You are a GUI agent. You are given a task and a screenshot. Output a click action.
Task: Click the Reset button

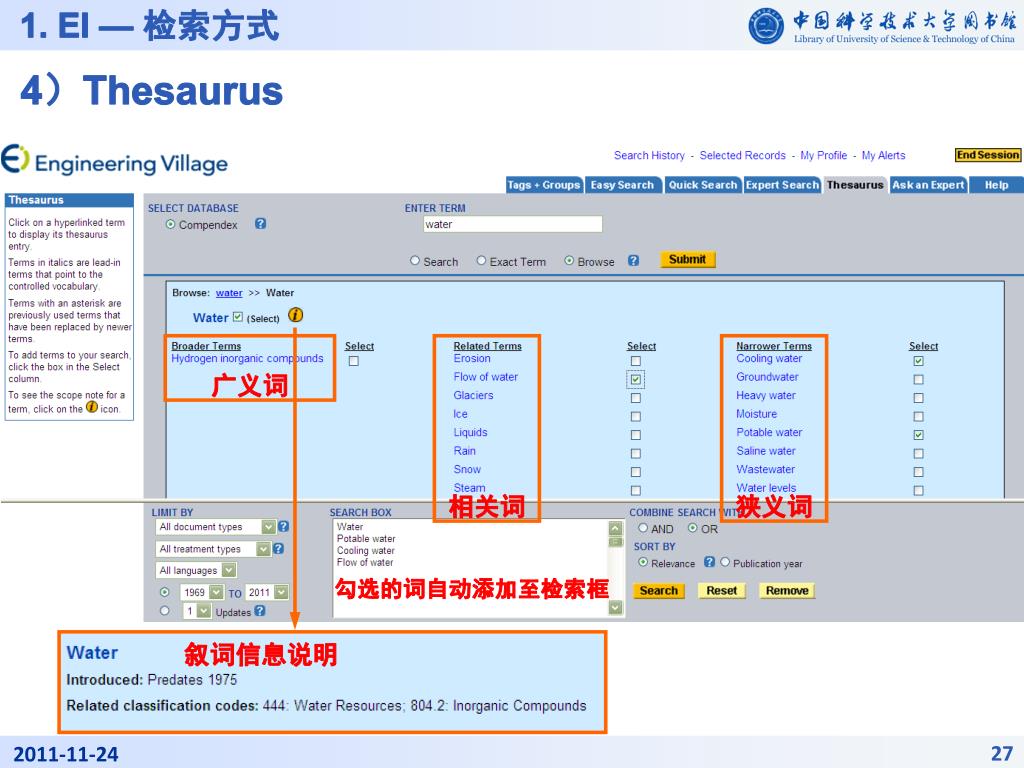(722, 590)
